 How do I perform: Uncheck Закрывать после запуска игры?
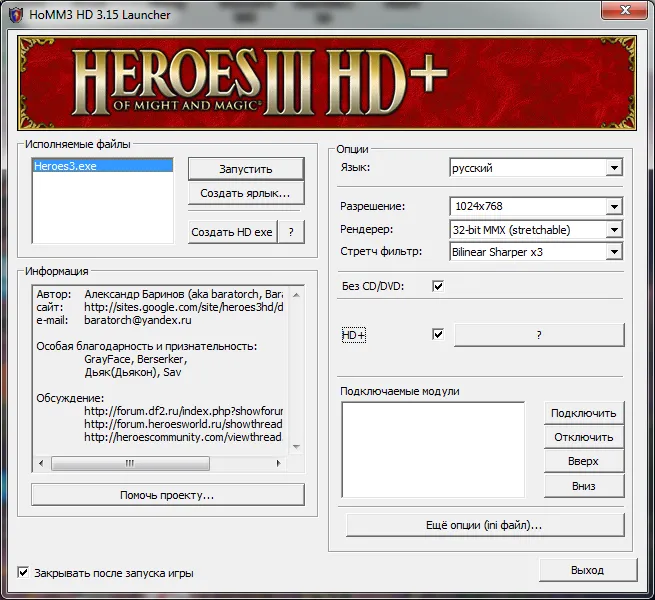(x=24, y=573)
